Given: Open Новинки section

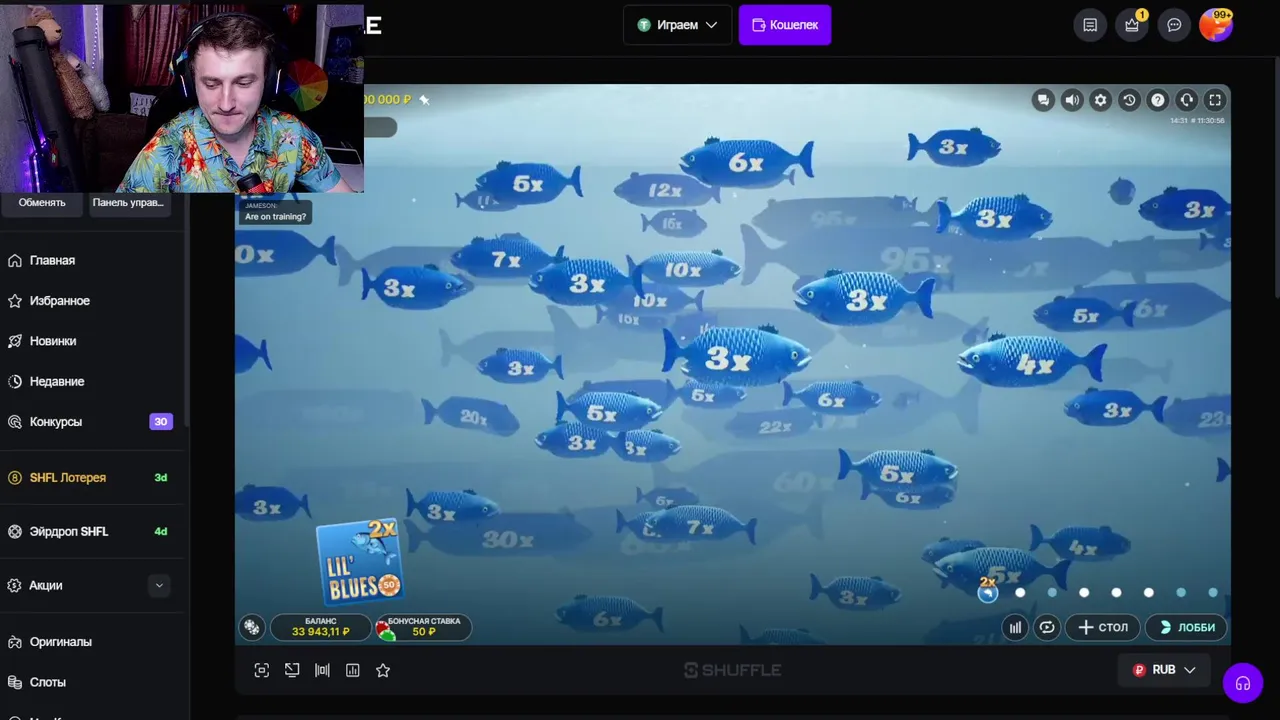Looking at the screenshot, I should pyautogui.click(x=52, y=341).
